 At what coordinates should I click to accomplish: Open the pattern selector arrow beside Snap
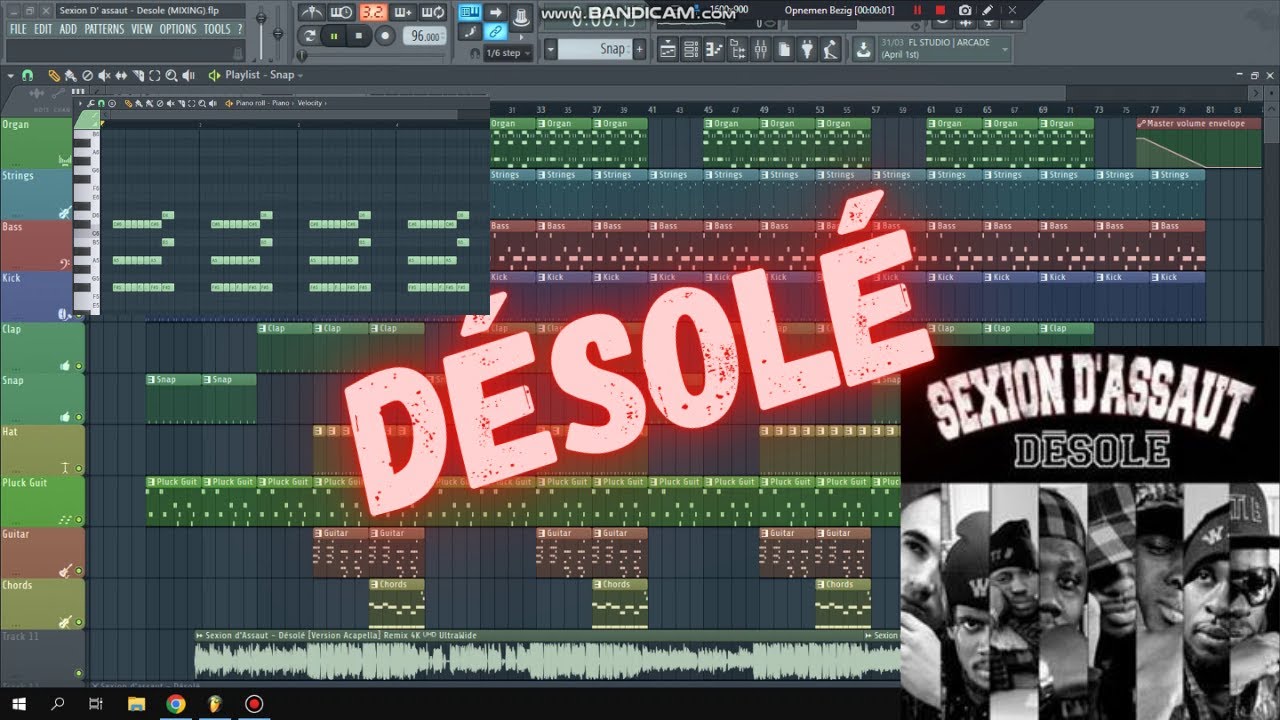pos(550,49)
